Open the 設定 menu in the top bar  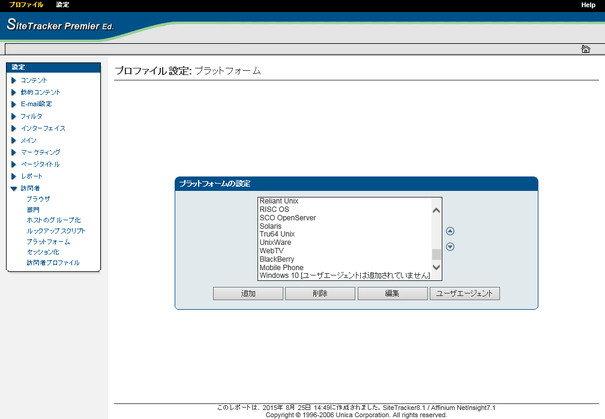[x=62, y=5]
